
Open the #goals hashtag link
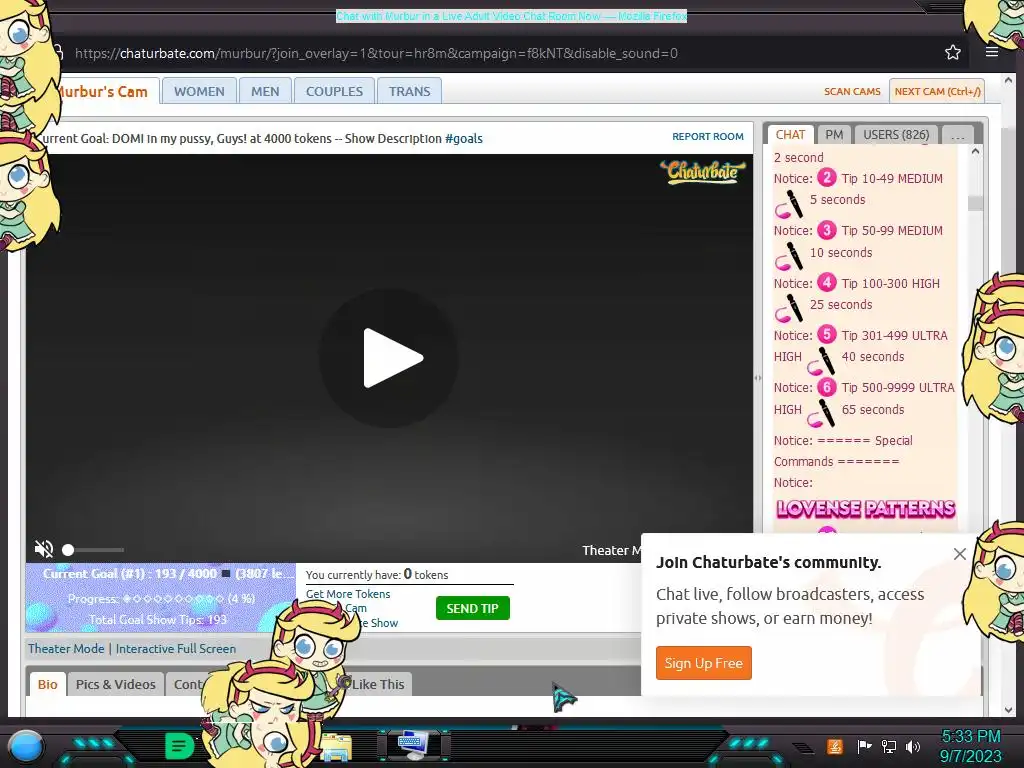[464, 138]
